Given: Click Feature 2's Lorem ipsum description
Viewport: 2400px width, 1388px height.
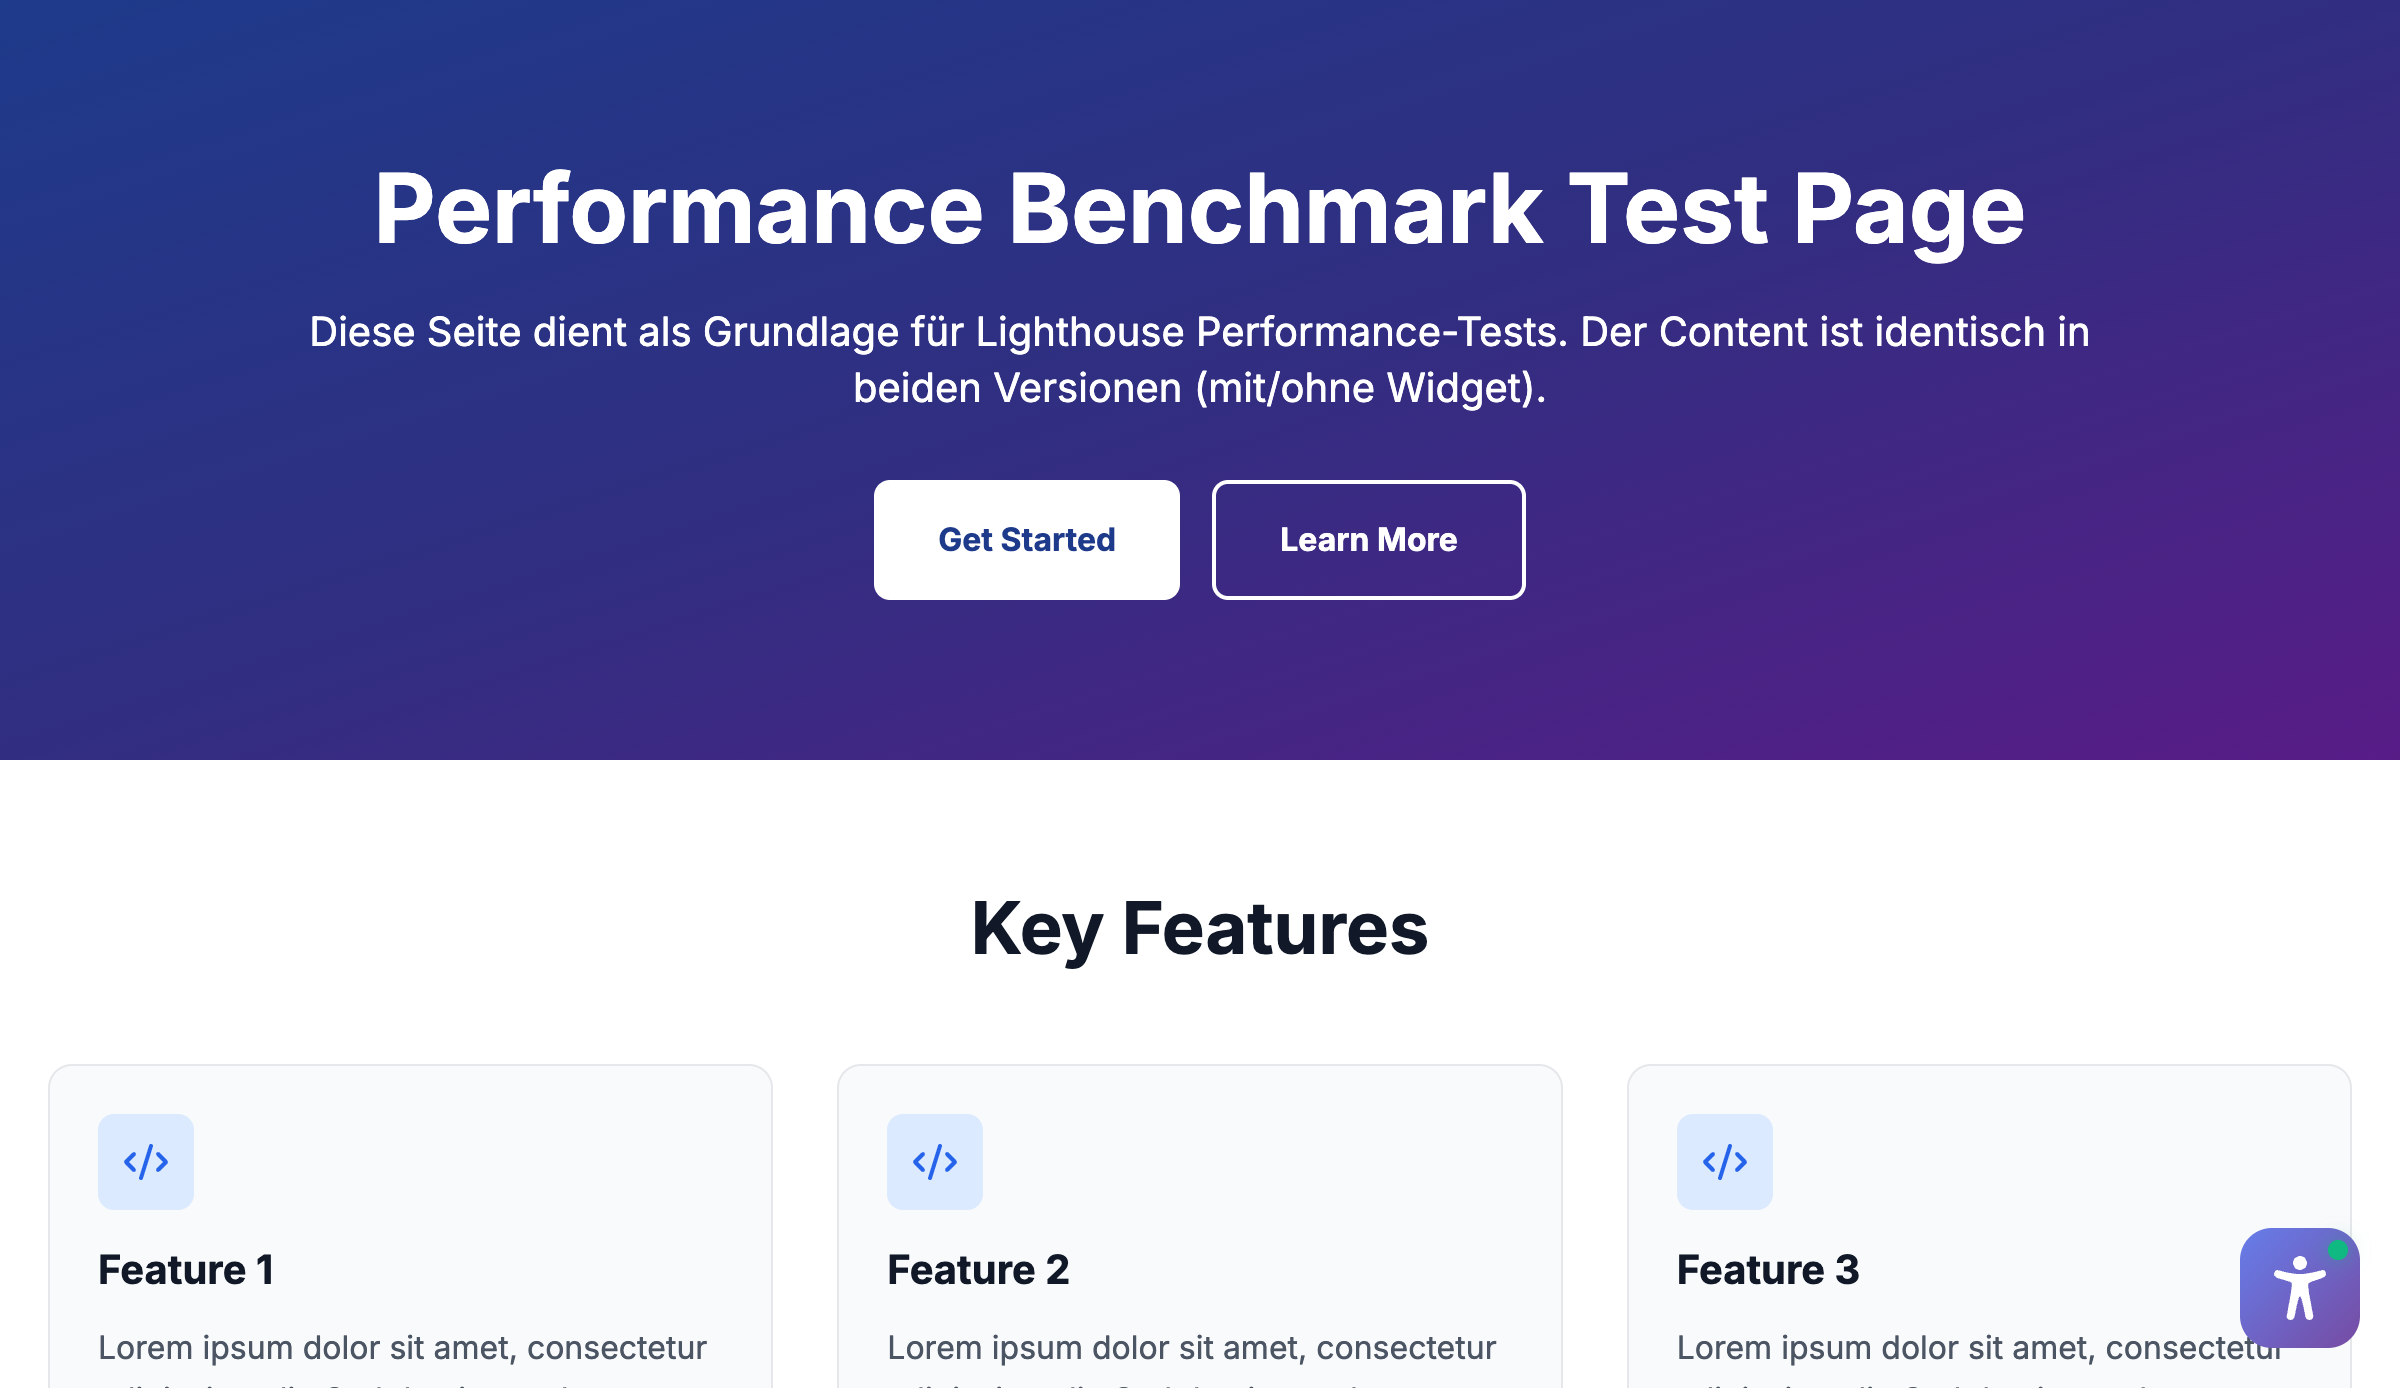Looking at the screenshot, I should click(1191, 1348).
